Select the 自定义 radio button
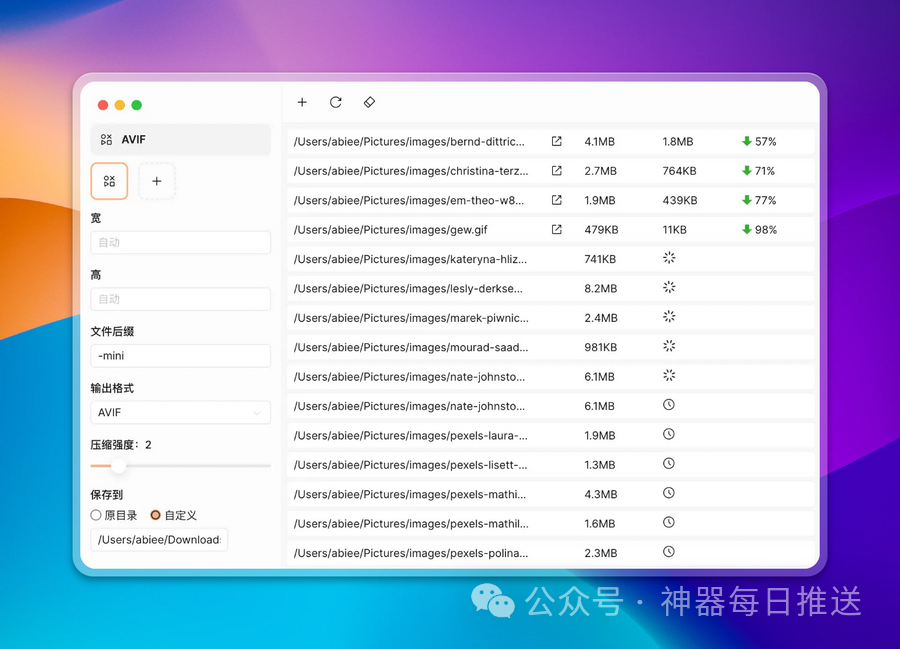Screen dimensions: 900x649 click(x=155, y=515)
